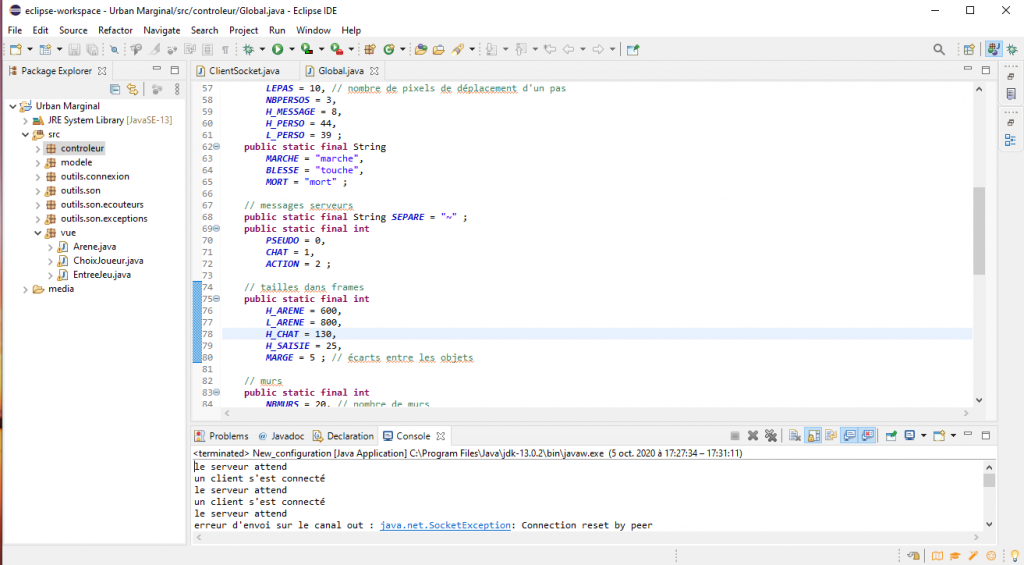Open the Refactor menu
The width and height of the screenshot is (1024, 565).
click(x=115, y=30)
